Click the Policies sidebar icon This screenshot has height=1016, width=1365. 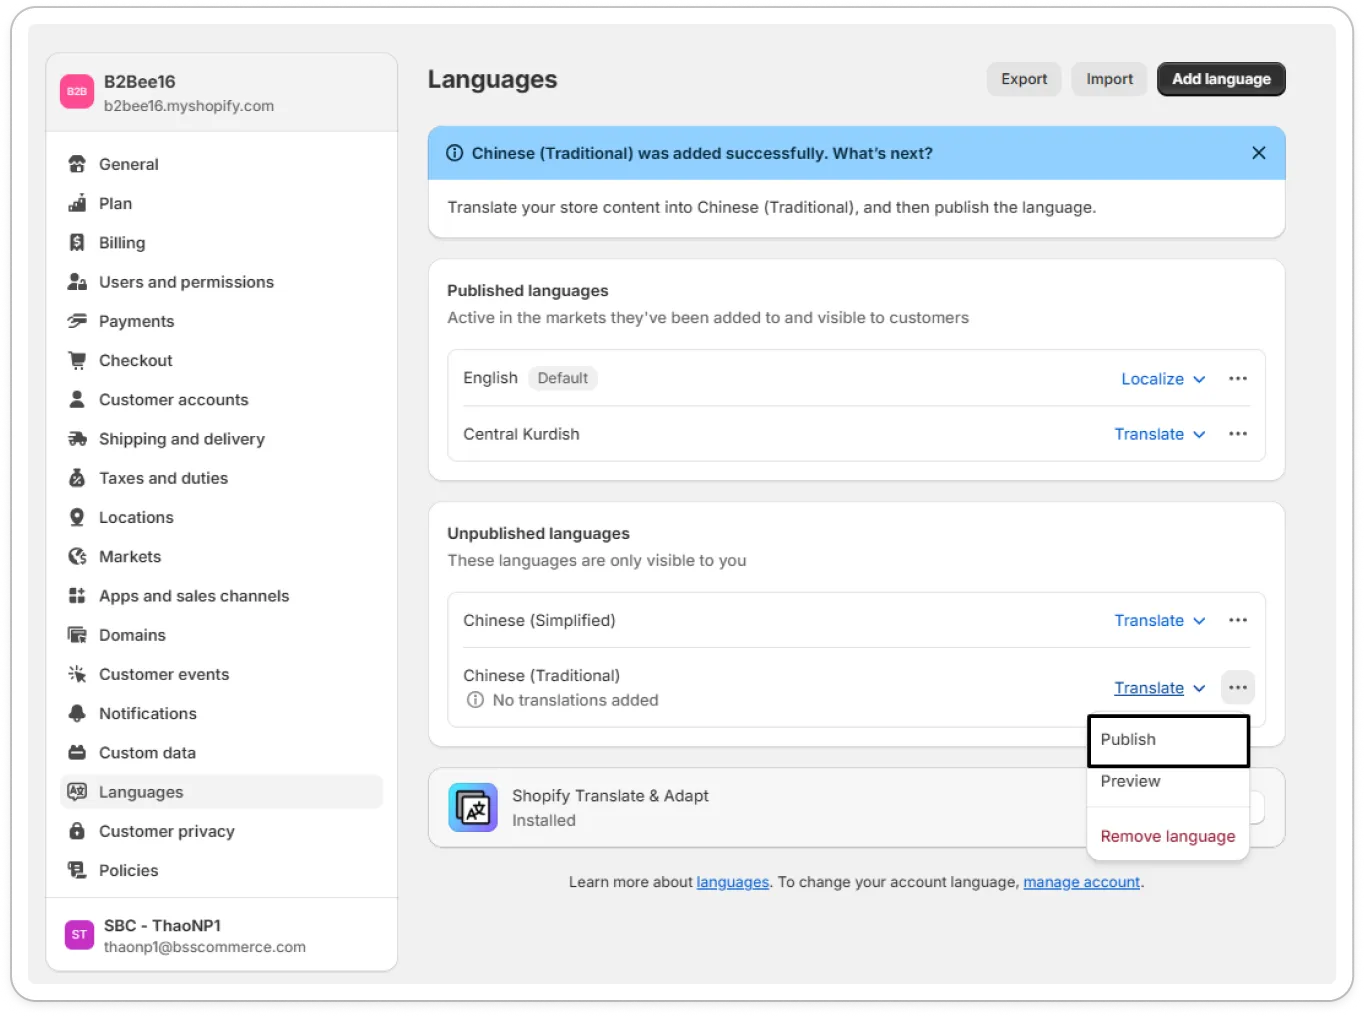(77, 870)
